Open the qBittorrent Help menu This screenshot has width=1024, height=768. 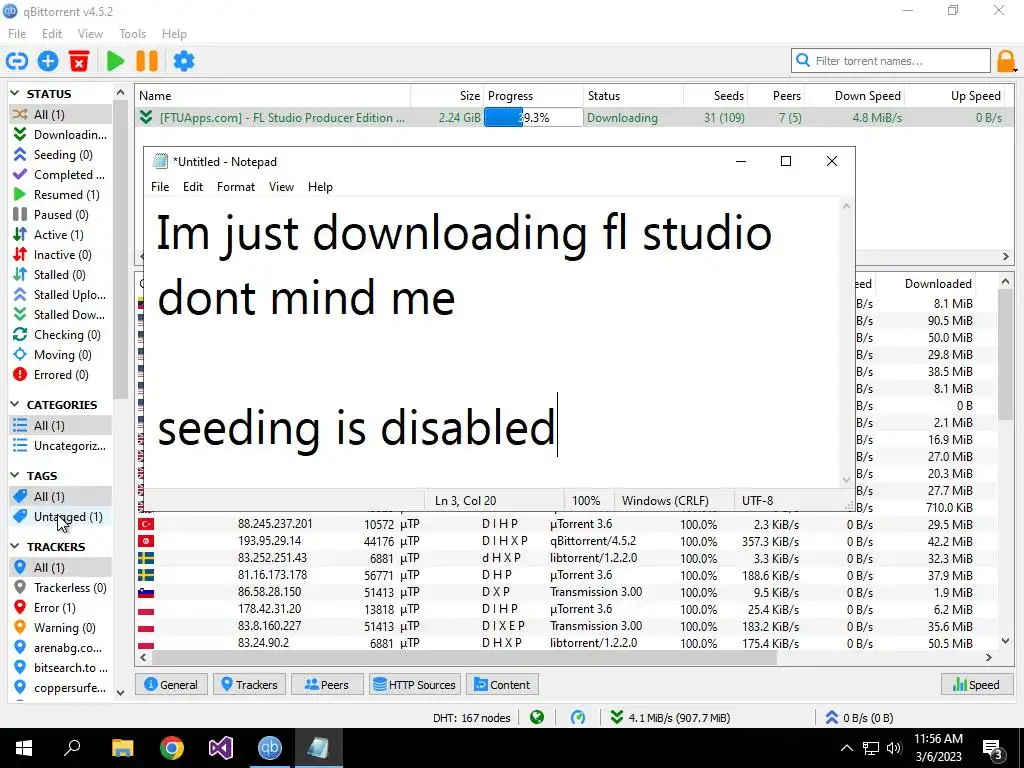pos(174,34)
